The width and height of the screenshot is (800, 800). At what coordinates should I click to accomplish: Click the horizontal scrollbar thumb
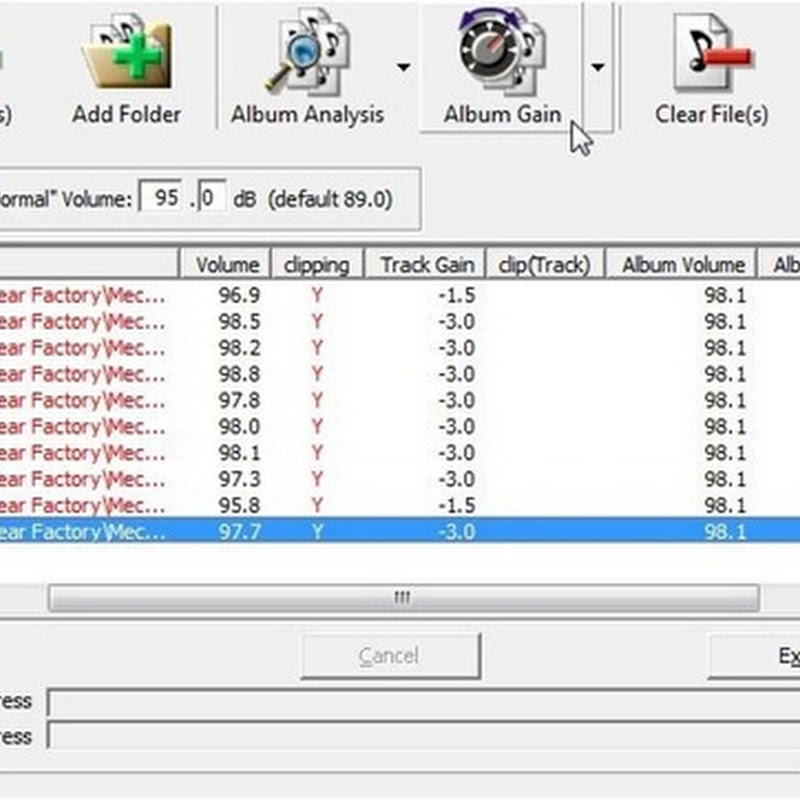[404, 597]
